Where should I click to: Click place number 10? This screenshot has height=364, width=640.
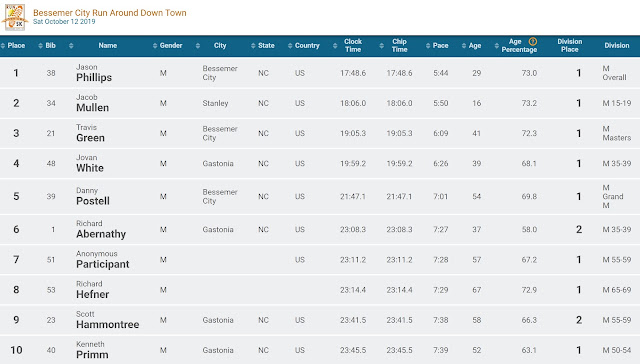point(16,350)
